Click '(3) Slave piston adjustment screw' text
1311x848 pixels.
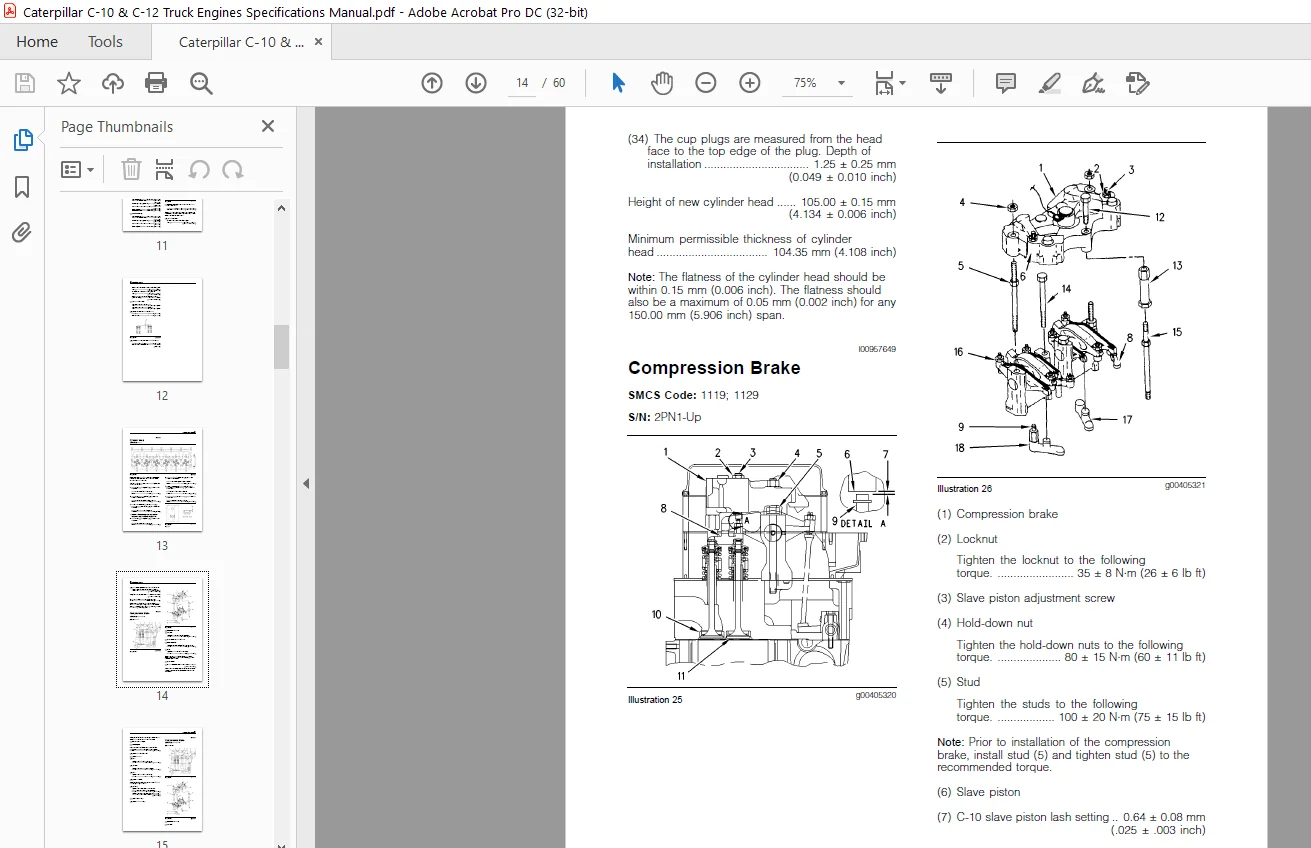tap(1026, 598)
